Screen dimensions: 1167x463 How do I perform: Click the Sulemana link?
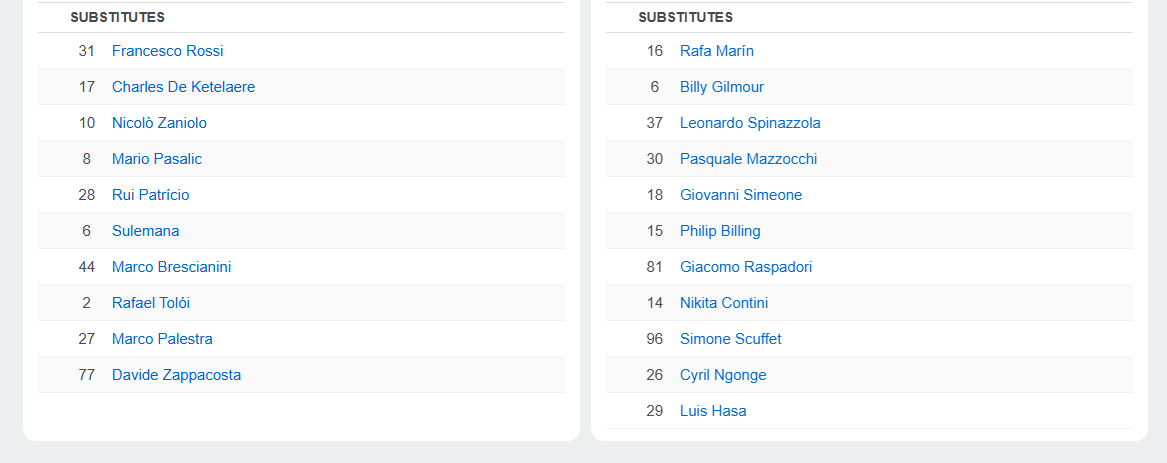click(145, 231)
